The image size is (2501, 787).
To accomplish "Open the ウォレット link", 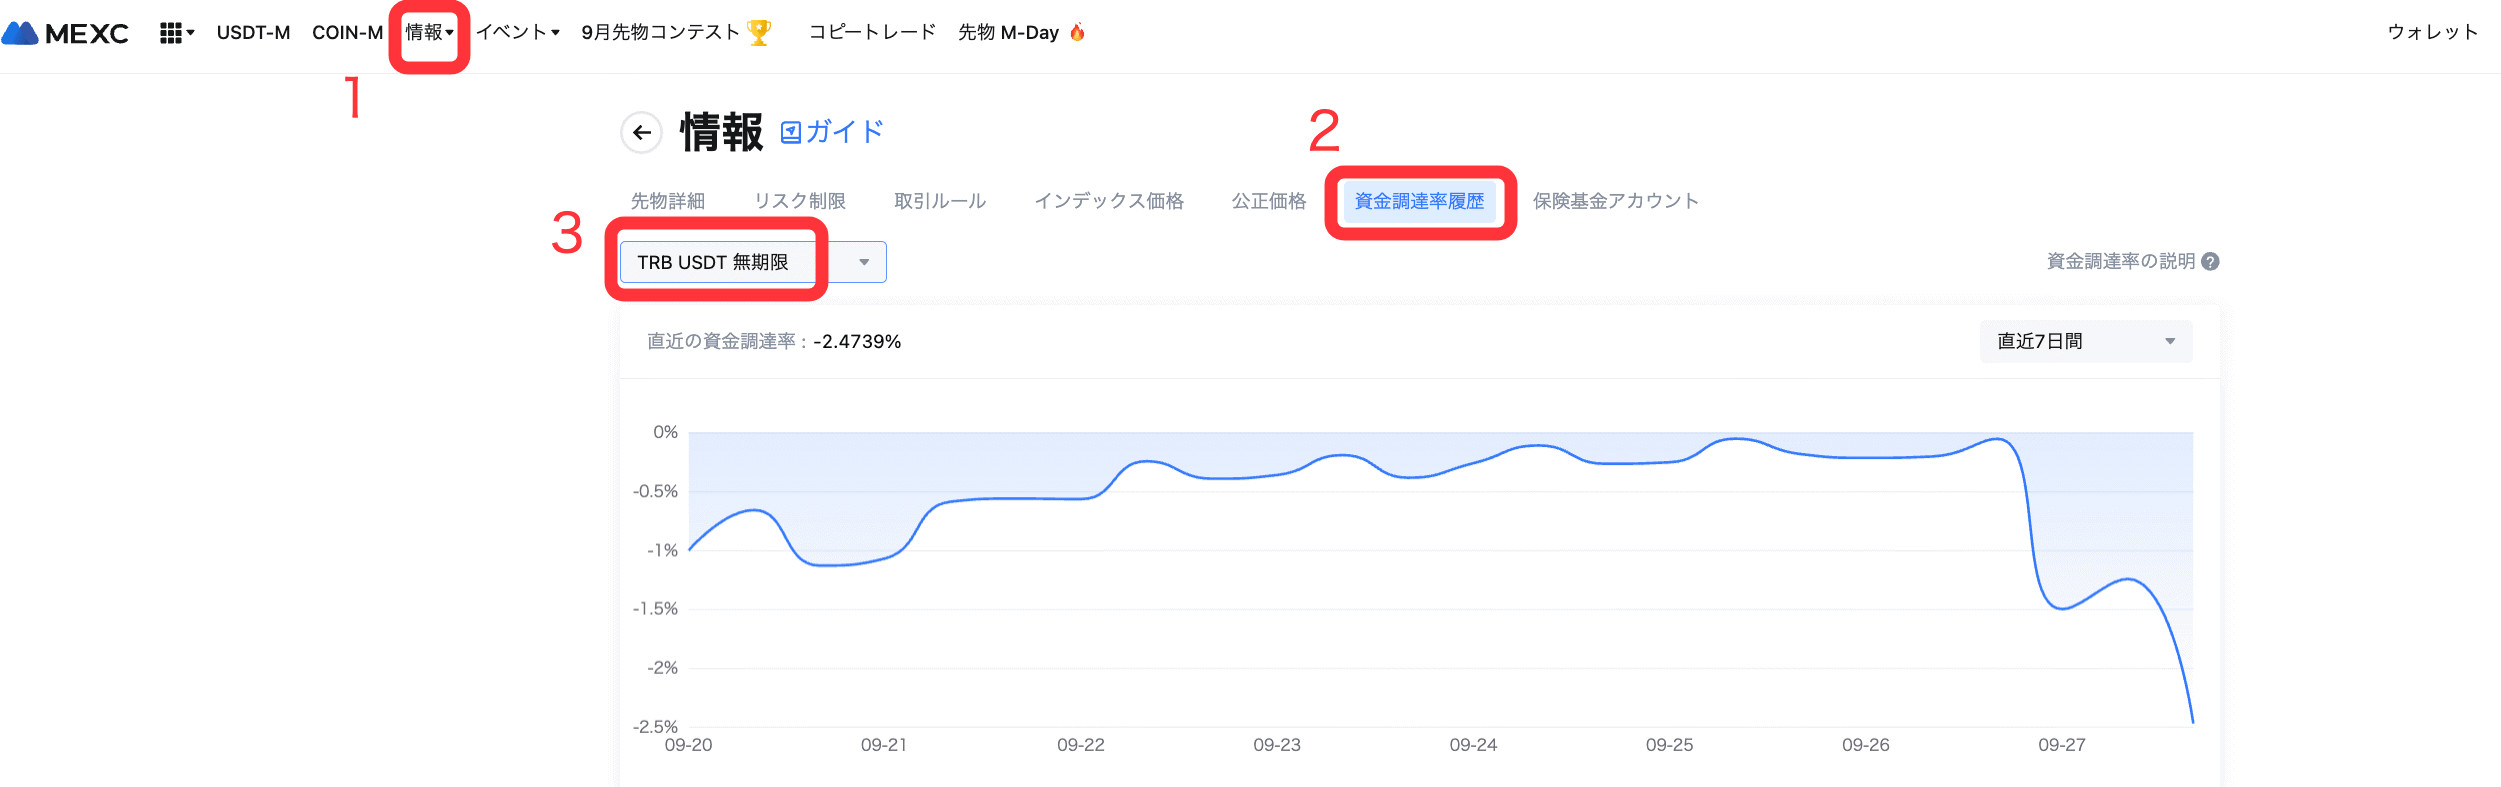I will pyautogui.click(x=2432, y=33).
